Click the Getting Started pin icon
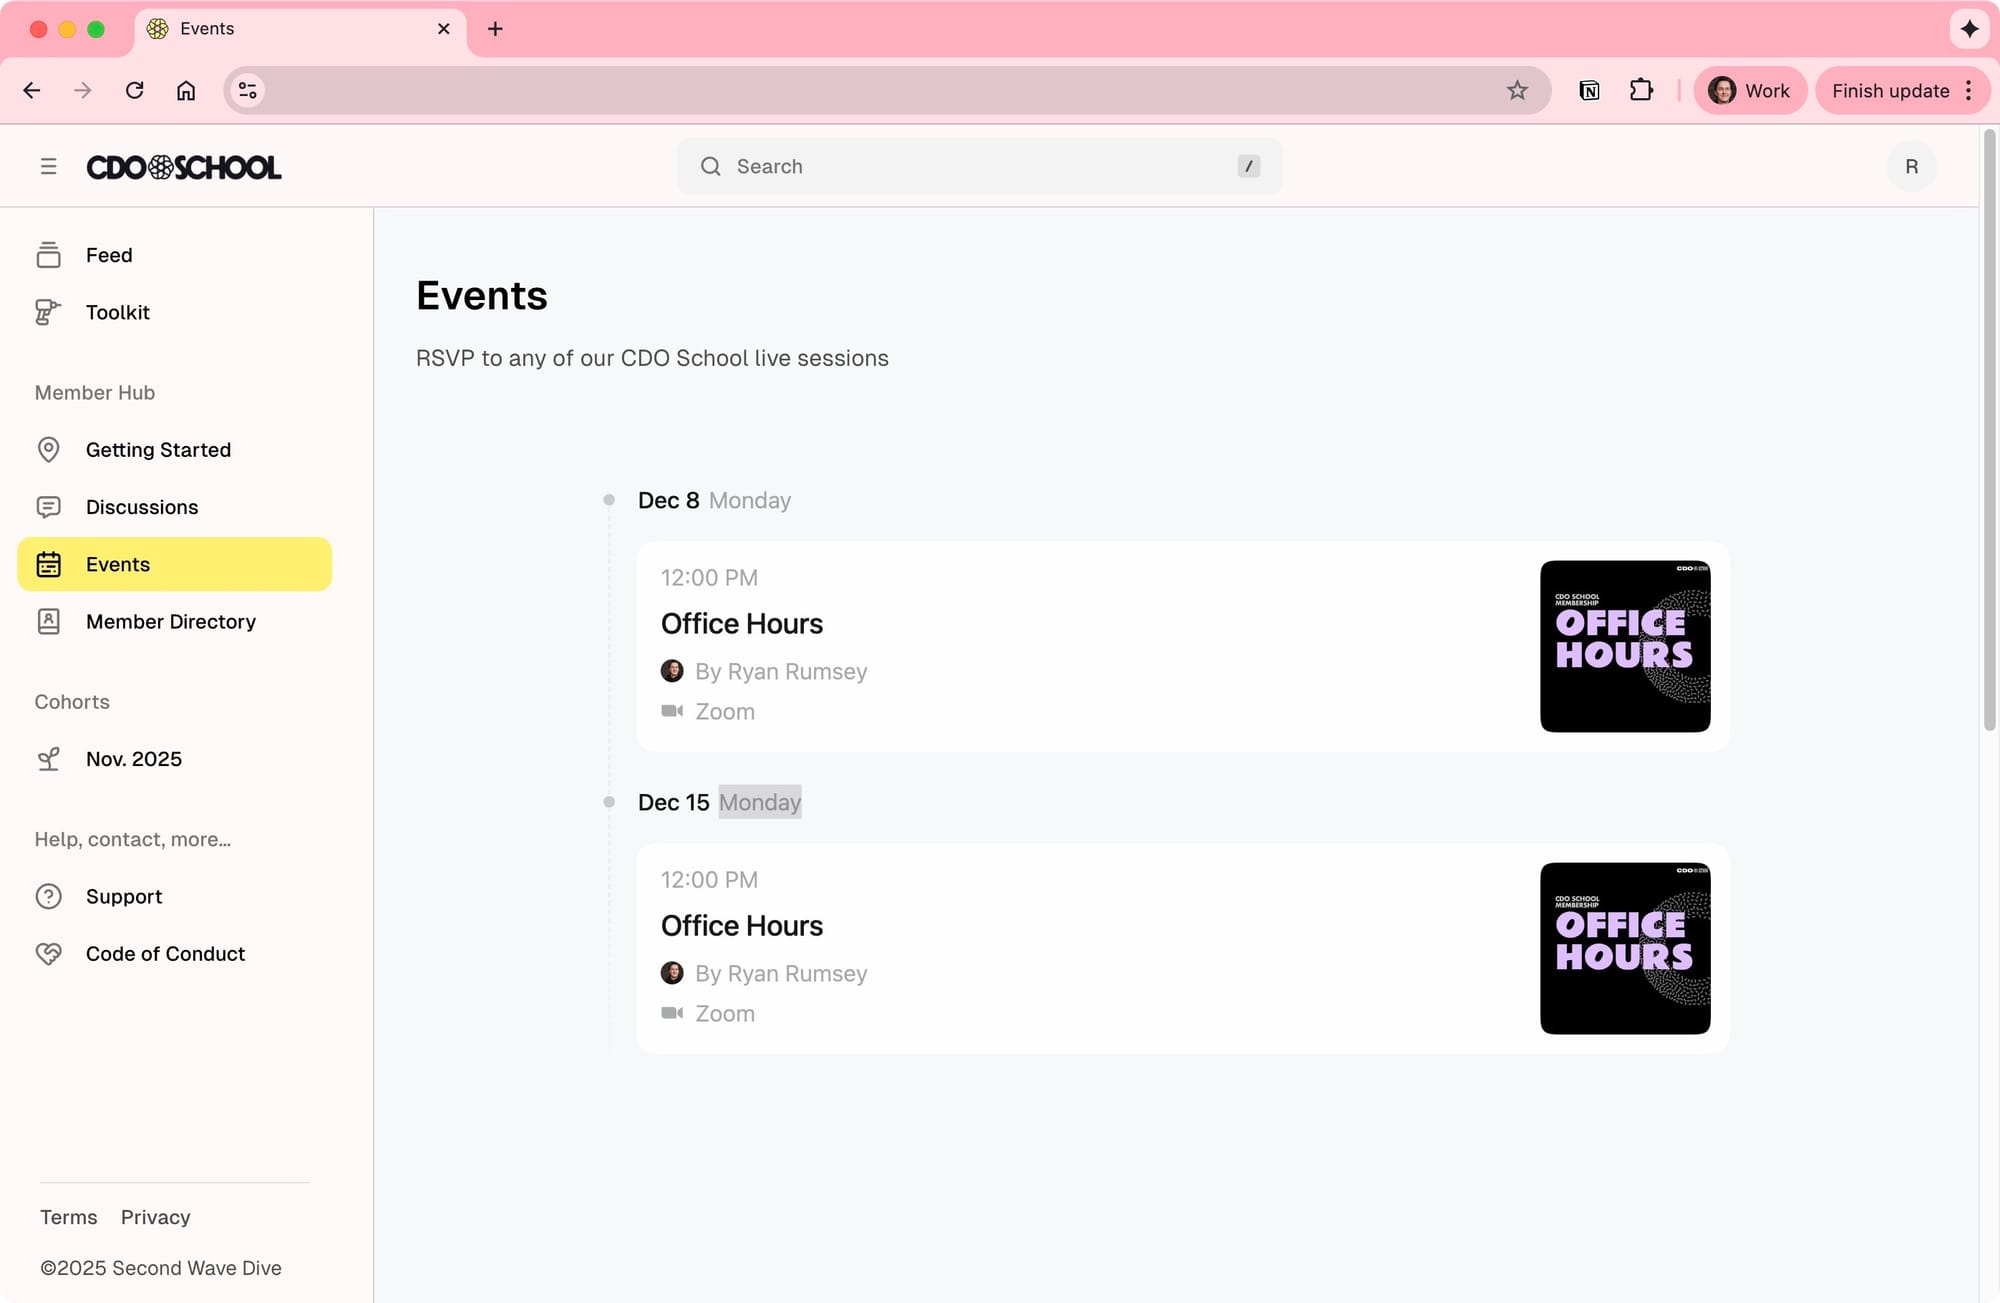This screenshot has height=1303, width=2000. coord(48,450)
